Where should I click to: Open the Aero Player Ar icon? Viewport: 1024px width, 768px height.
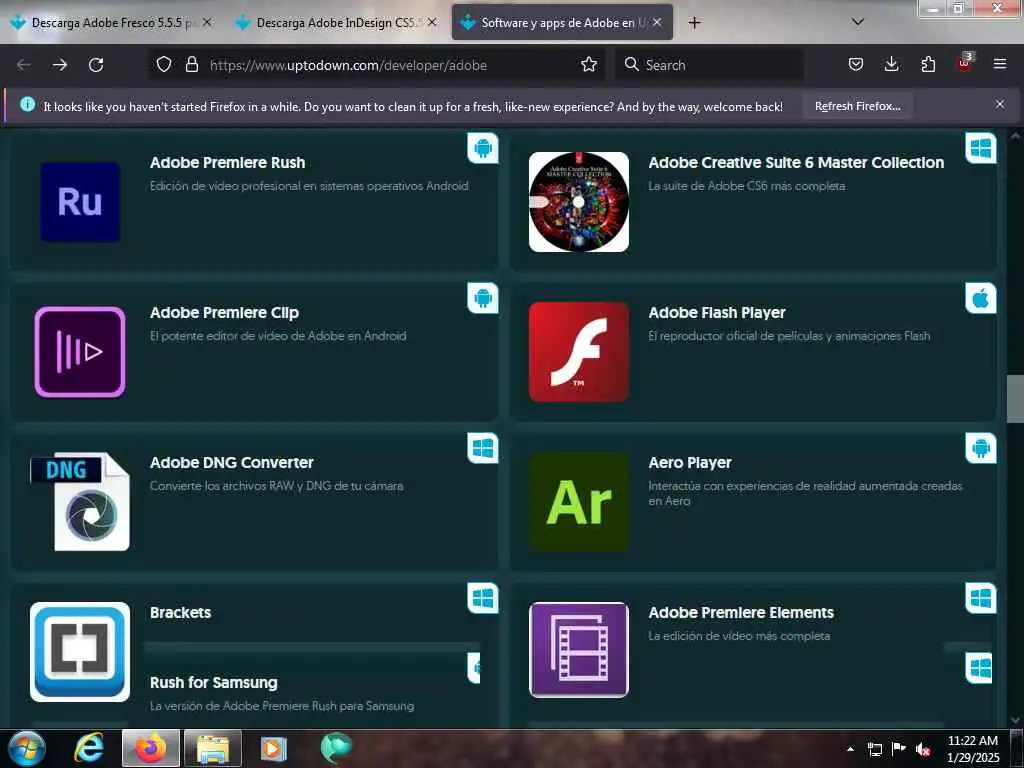click(579, 502)
